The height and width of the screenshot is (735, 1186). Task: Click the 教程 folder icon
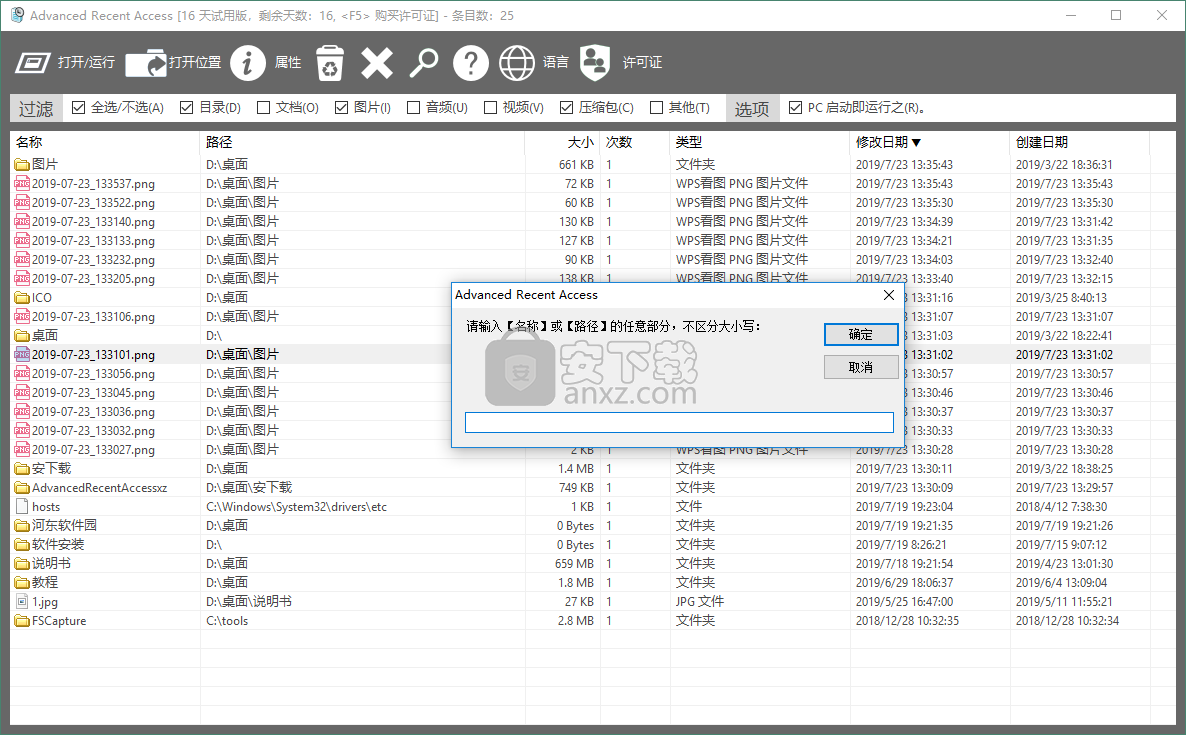click(22, 582)
